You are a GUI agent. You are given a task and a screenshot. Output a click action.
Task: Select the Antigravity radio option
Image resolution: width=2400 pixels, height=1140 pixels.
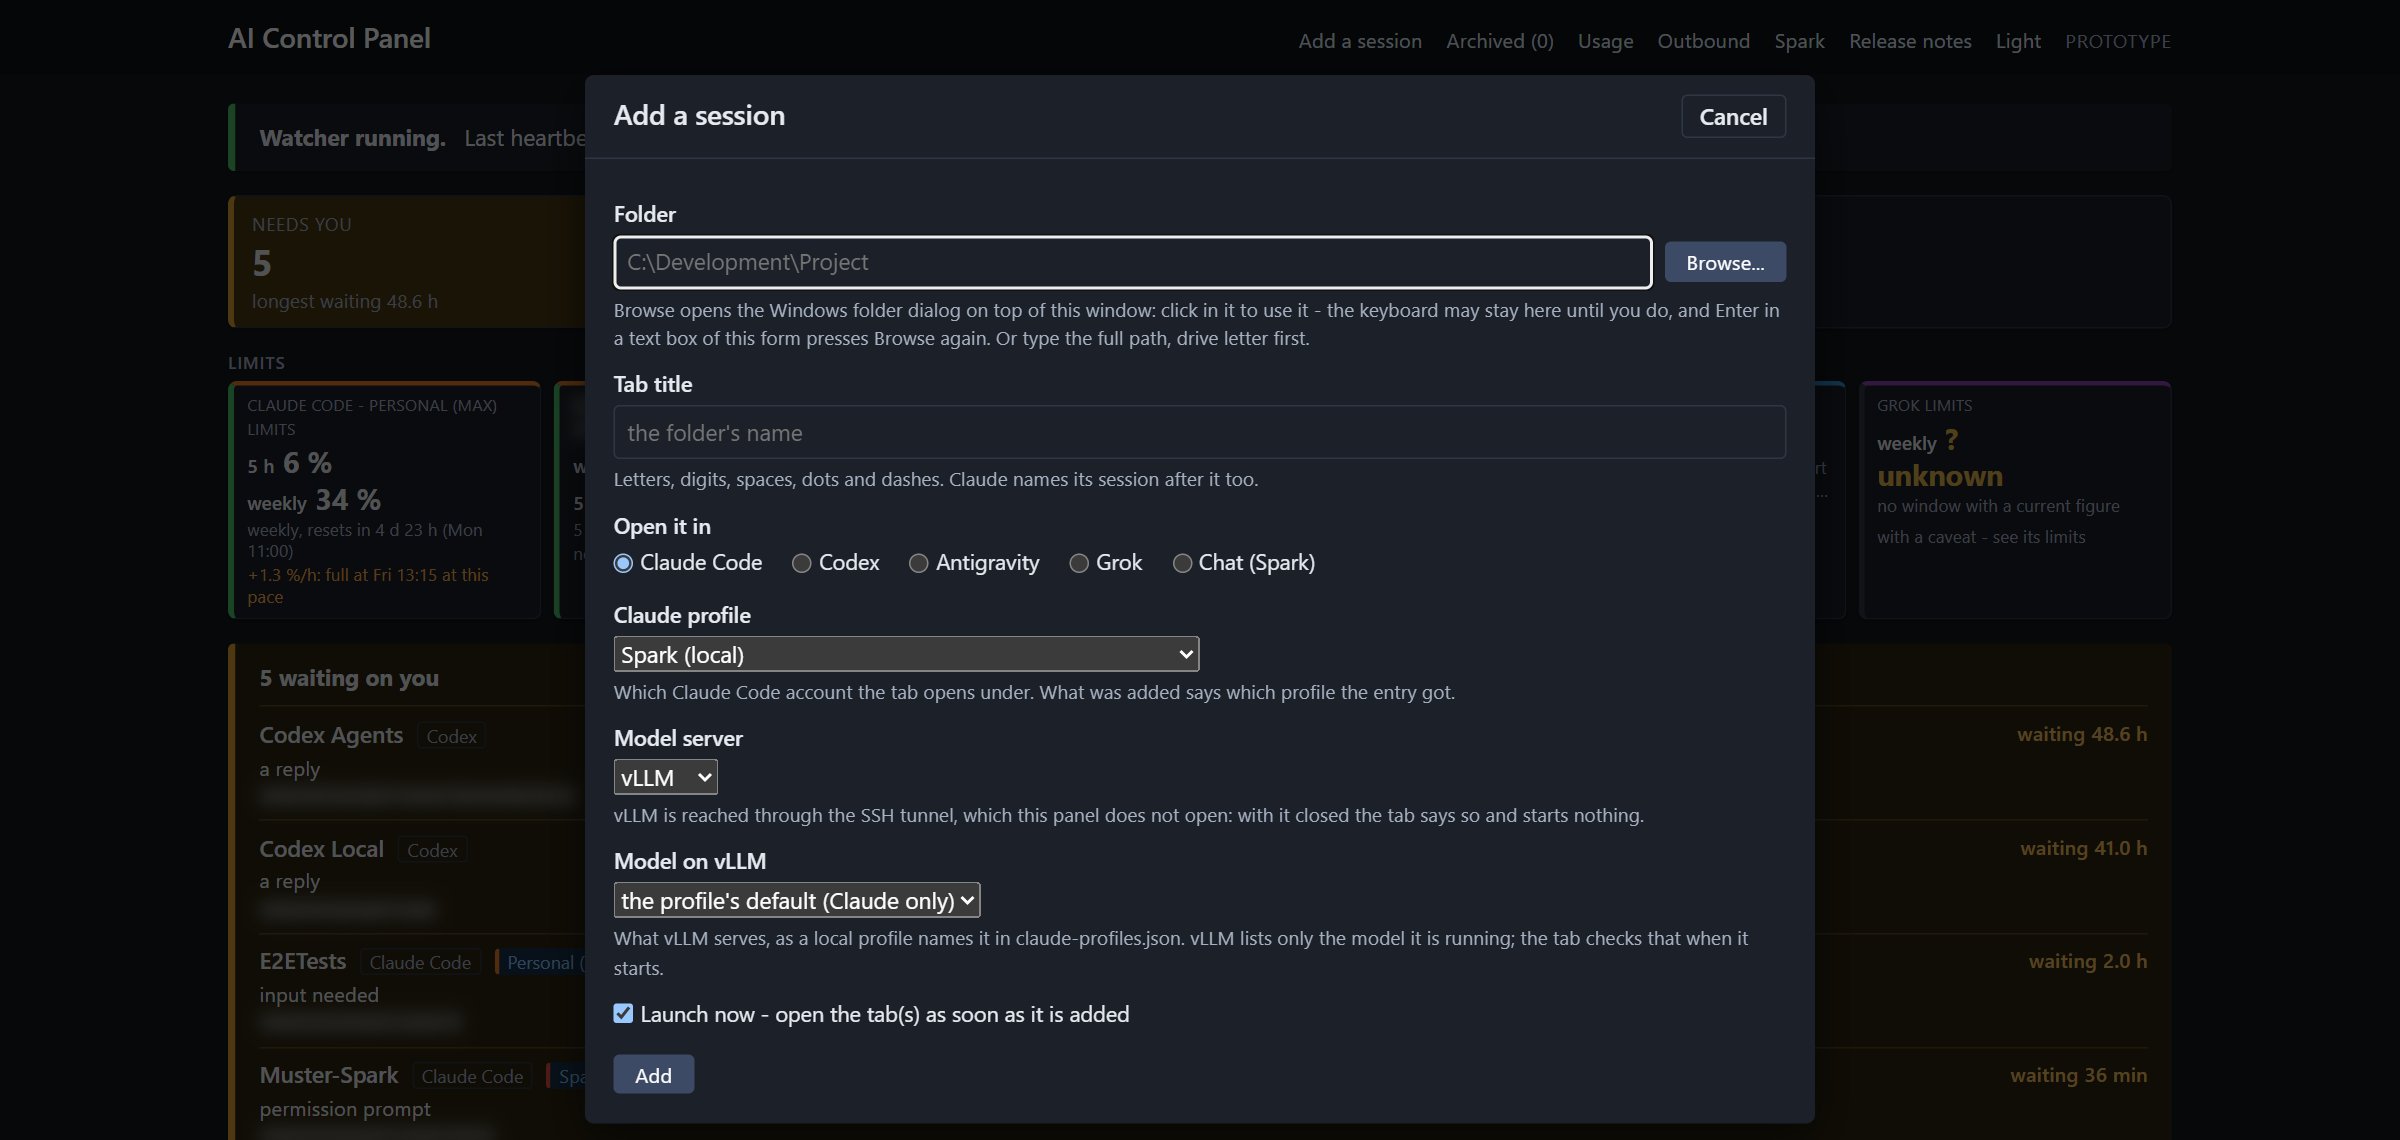(918, 563)
